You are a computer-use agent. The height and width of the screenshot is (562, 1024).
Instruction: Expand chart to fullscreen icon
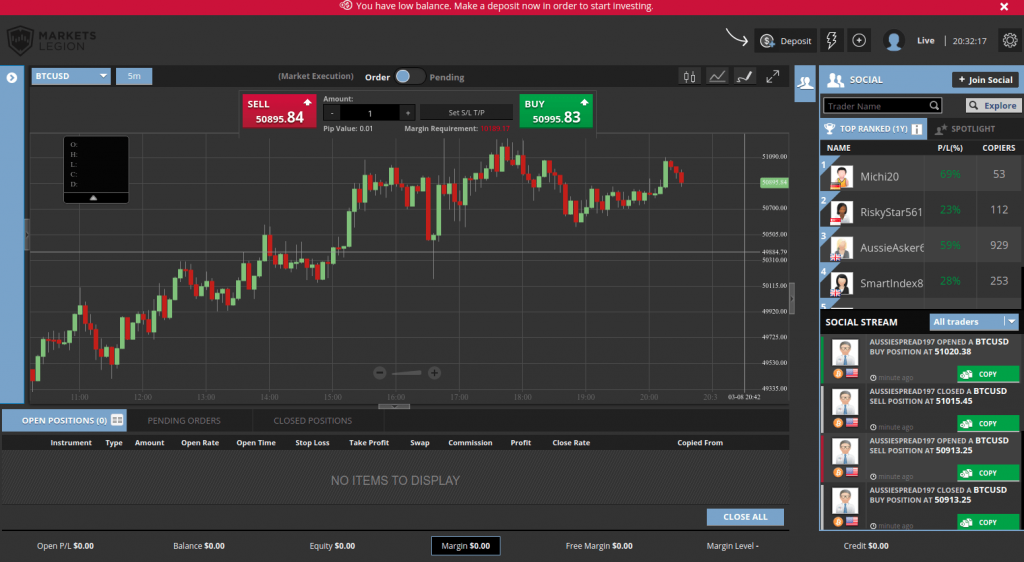tap(773, 77)
